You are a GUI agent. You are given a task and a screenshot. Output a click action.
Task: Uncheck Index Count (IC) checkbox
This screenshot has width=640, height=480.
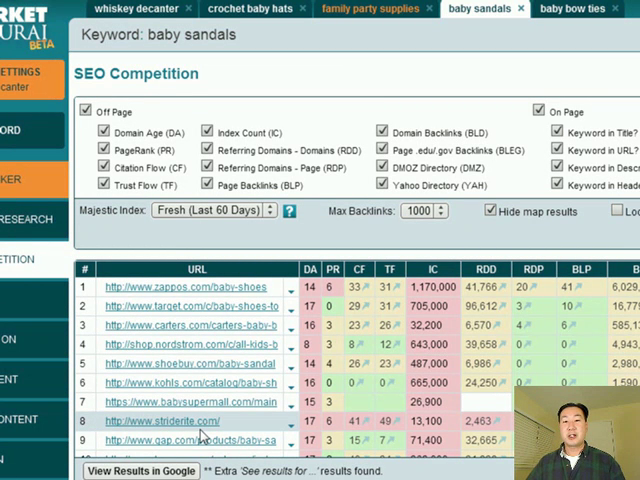click(207, 131)
